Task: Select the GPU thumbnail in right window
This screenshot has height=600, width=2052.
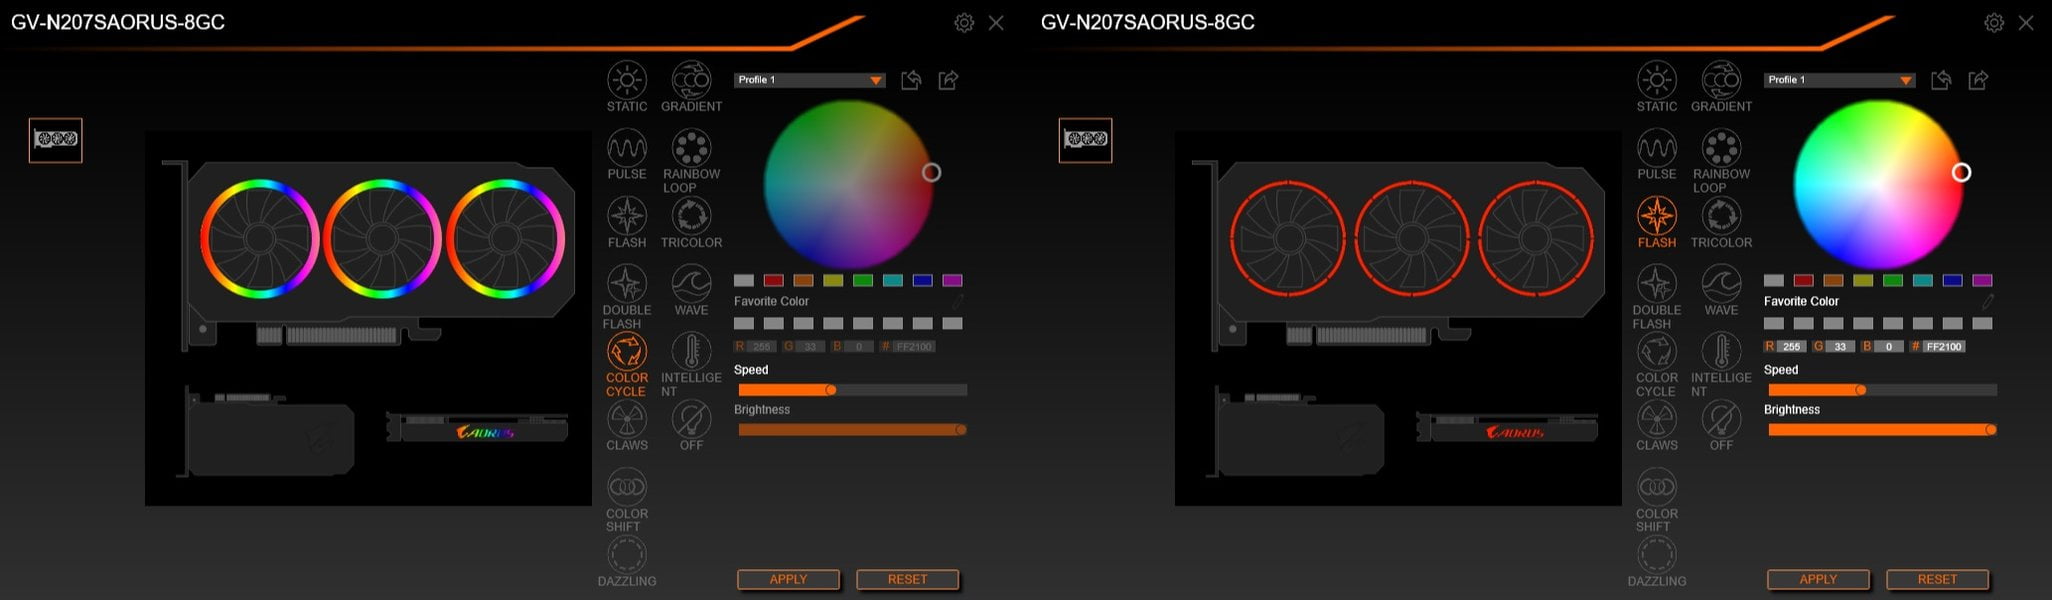Action: [x=1086, y=140]
